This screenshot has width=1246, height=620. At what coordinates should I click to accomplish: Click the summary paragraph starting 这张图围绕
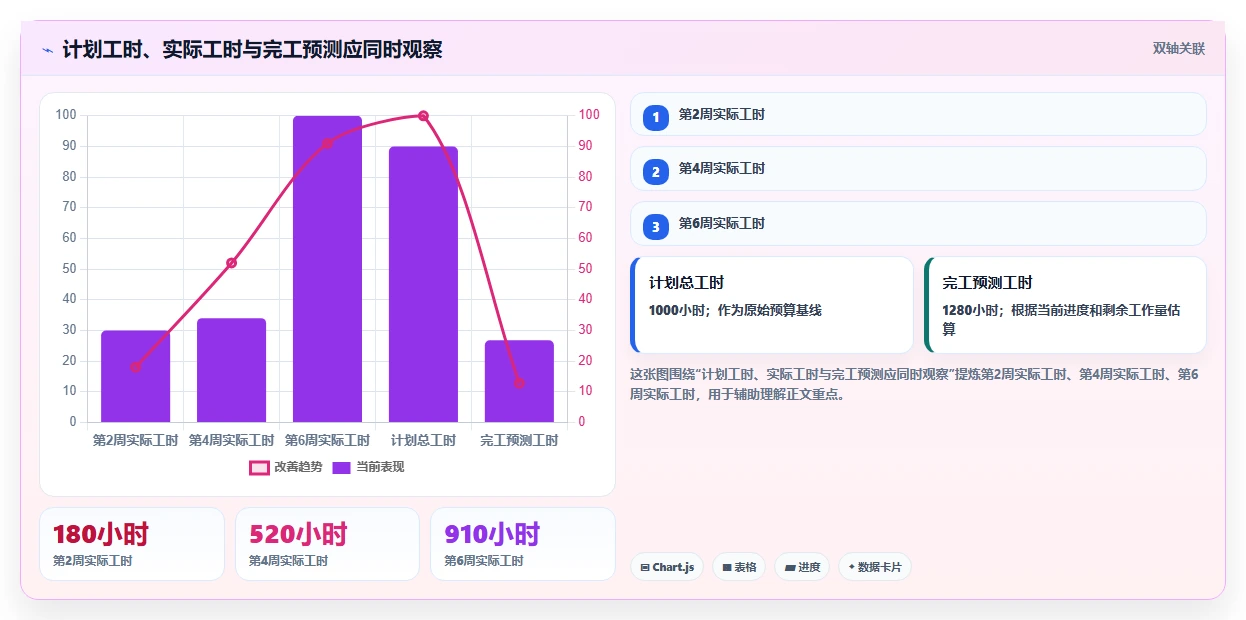pos(914,384)
